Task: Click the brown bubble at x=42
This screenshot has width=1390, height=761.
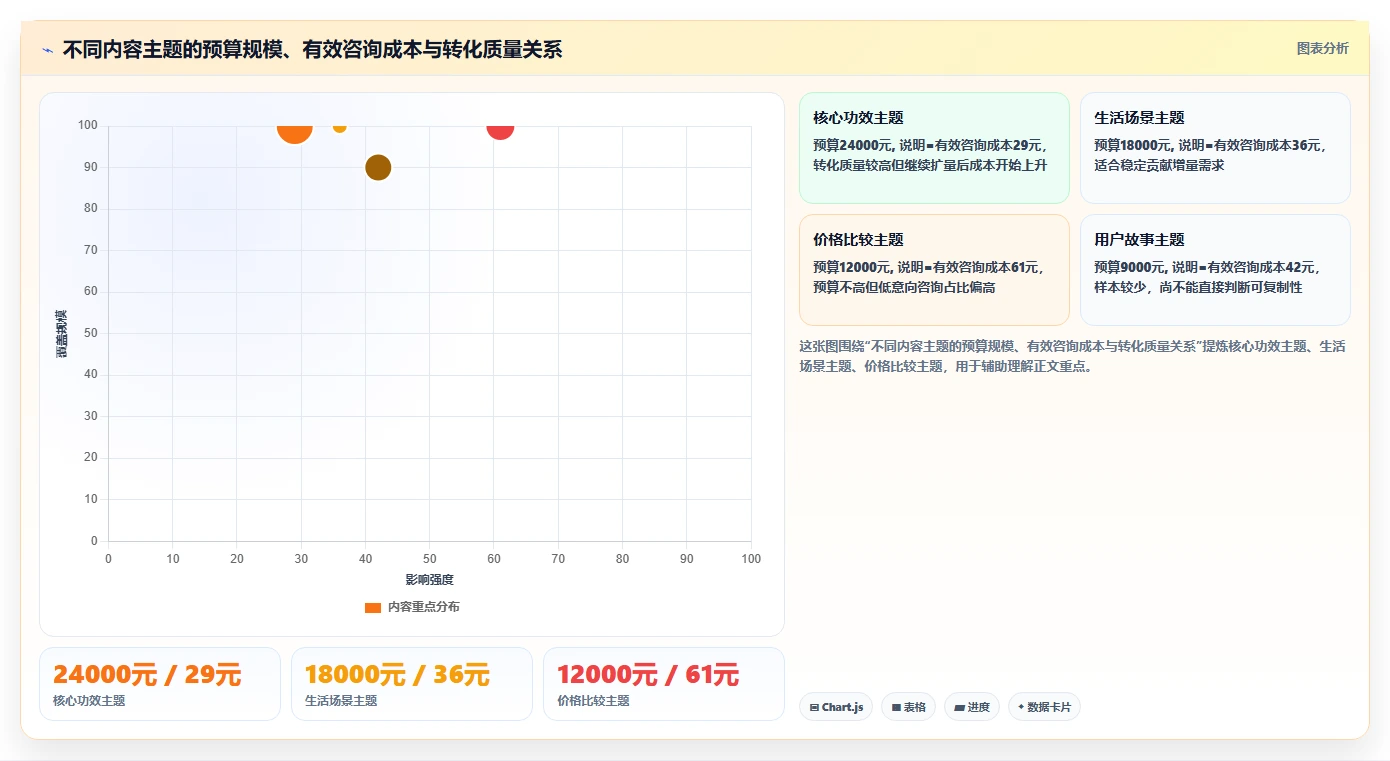Action: pyautogui.click(x=378, y=168)
